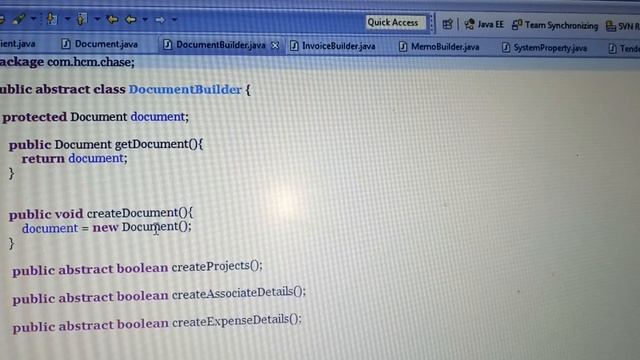Click the Last Edit Location arrow icon
The height and width of the screenshot is (360, 640).
click(x=112, y=19)
